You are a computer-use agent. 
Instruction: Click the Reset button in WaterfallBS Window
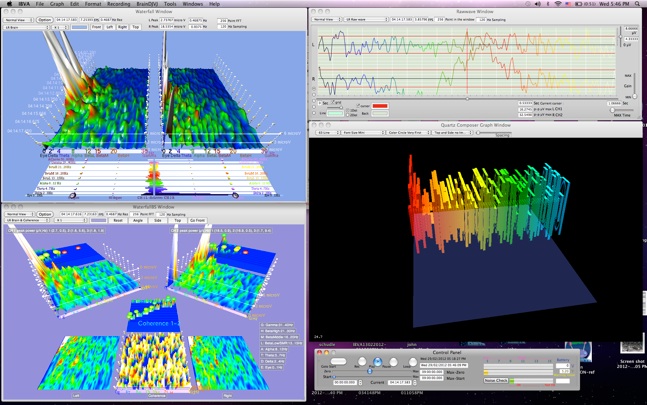[118, 221]
